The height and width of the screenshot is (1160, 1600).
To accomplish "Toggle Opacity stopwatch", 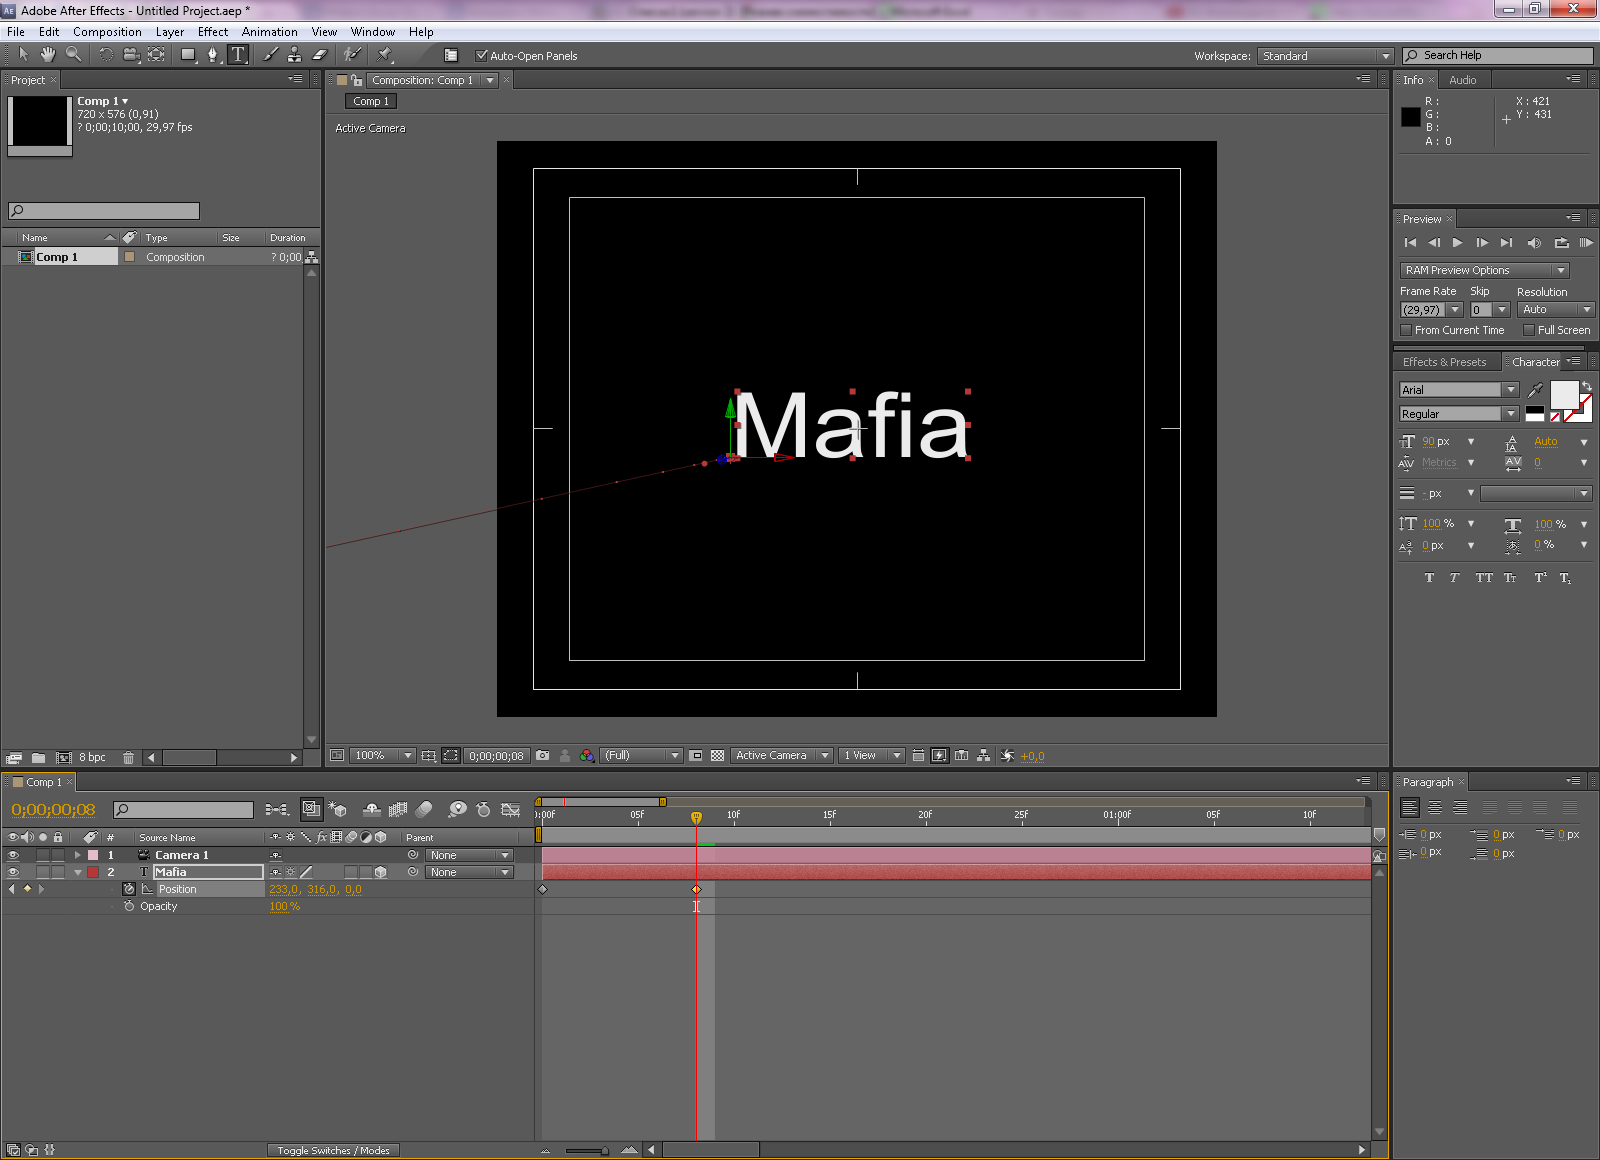I will point(129,906).
